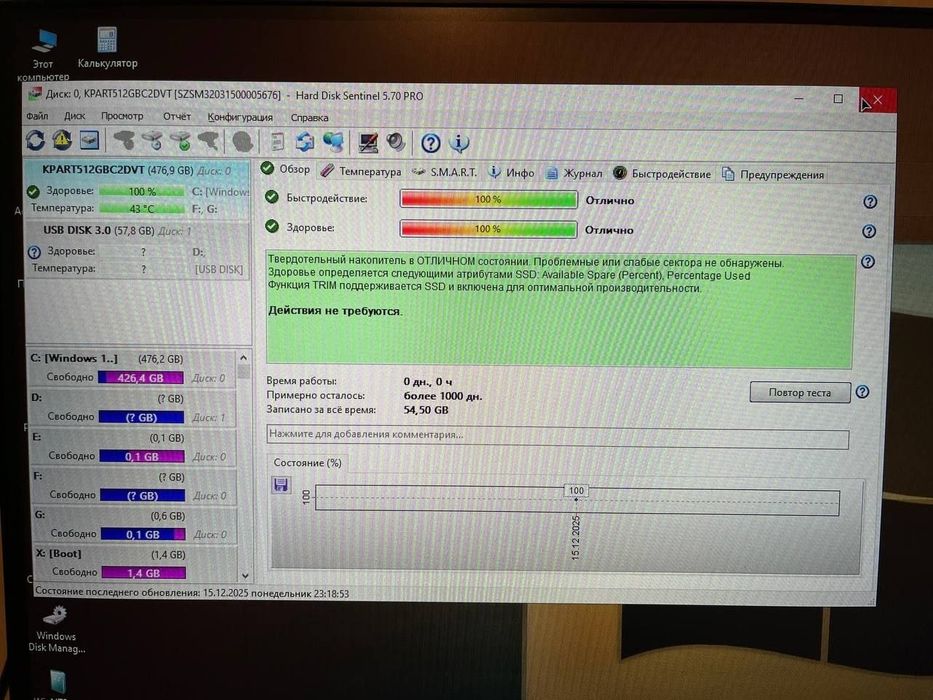
Task: Click the blue disk panel toolbar icon
Action: 89,141
